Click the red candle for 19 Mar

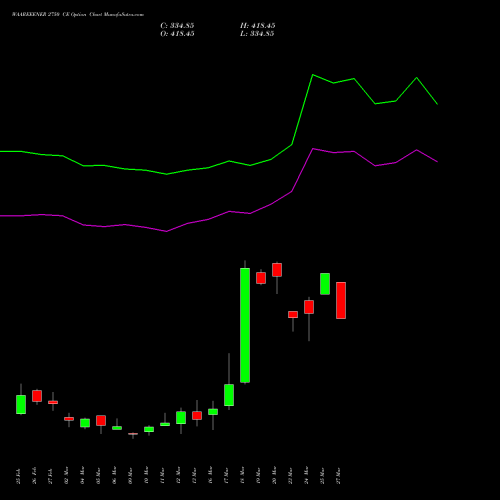pos(261,278)
